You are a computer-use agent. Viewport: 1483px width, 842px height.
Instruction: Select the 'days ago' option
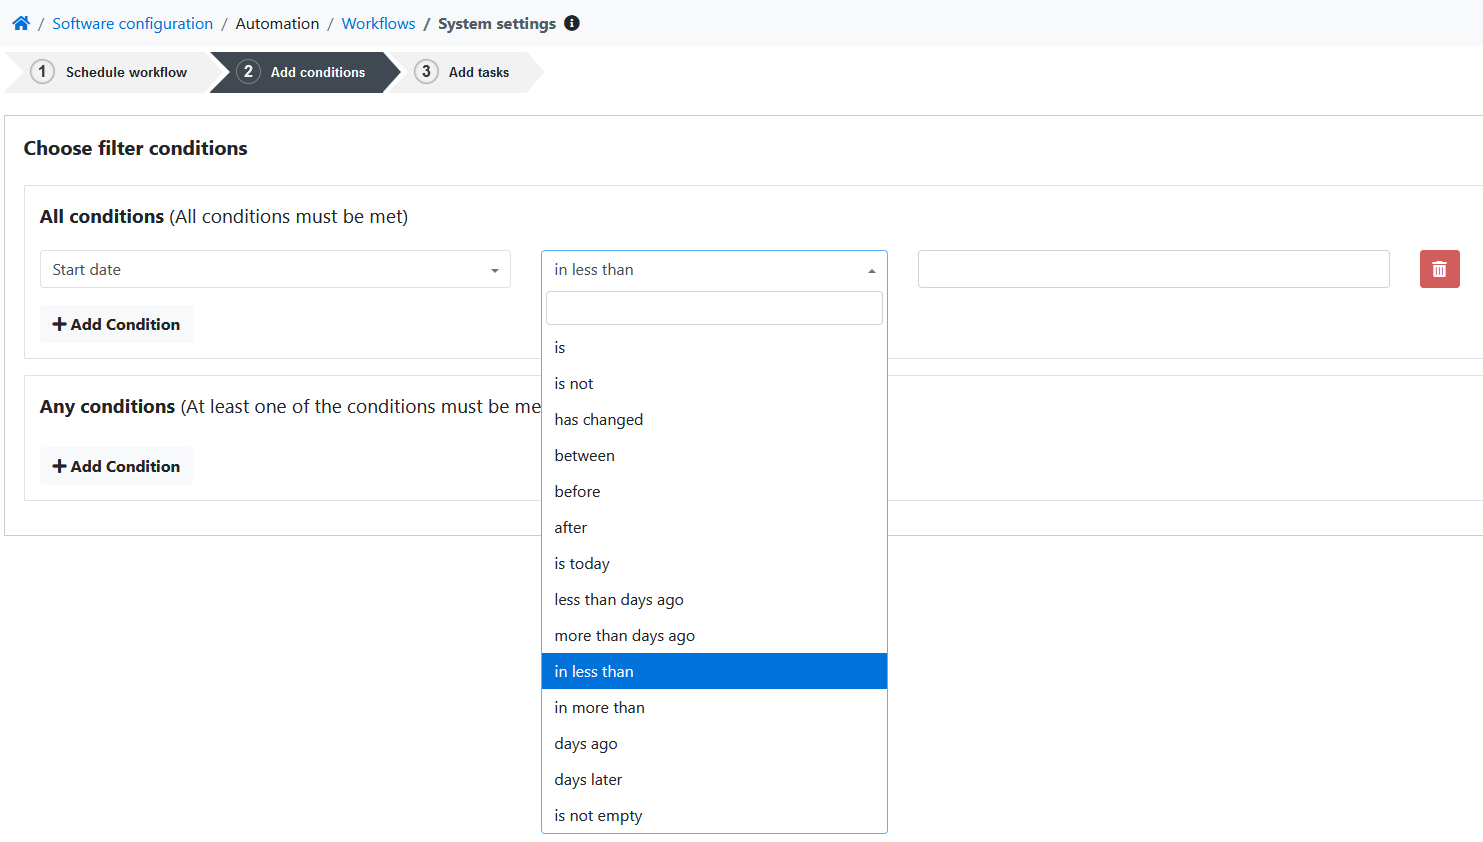[714, 743]
